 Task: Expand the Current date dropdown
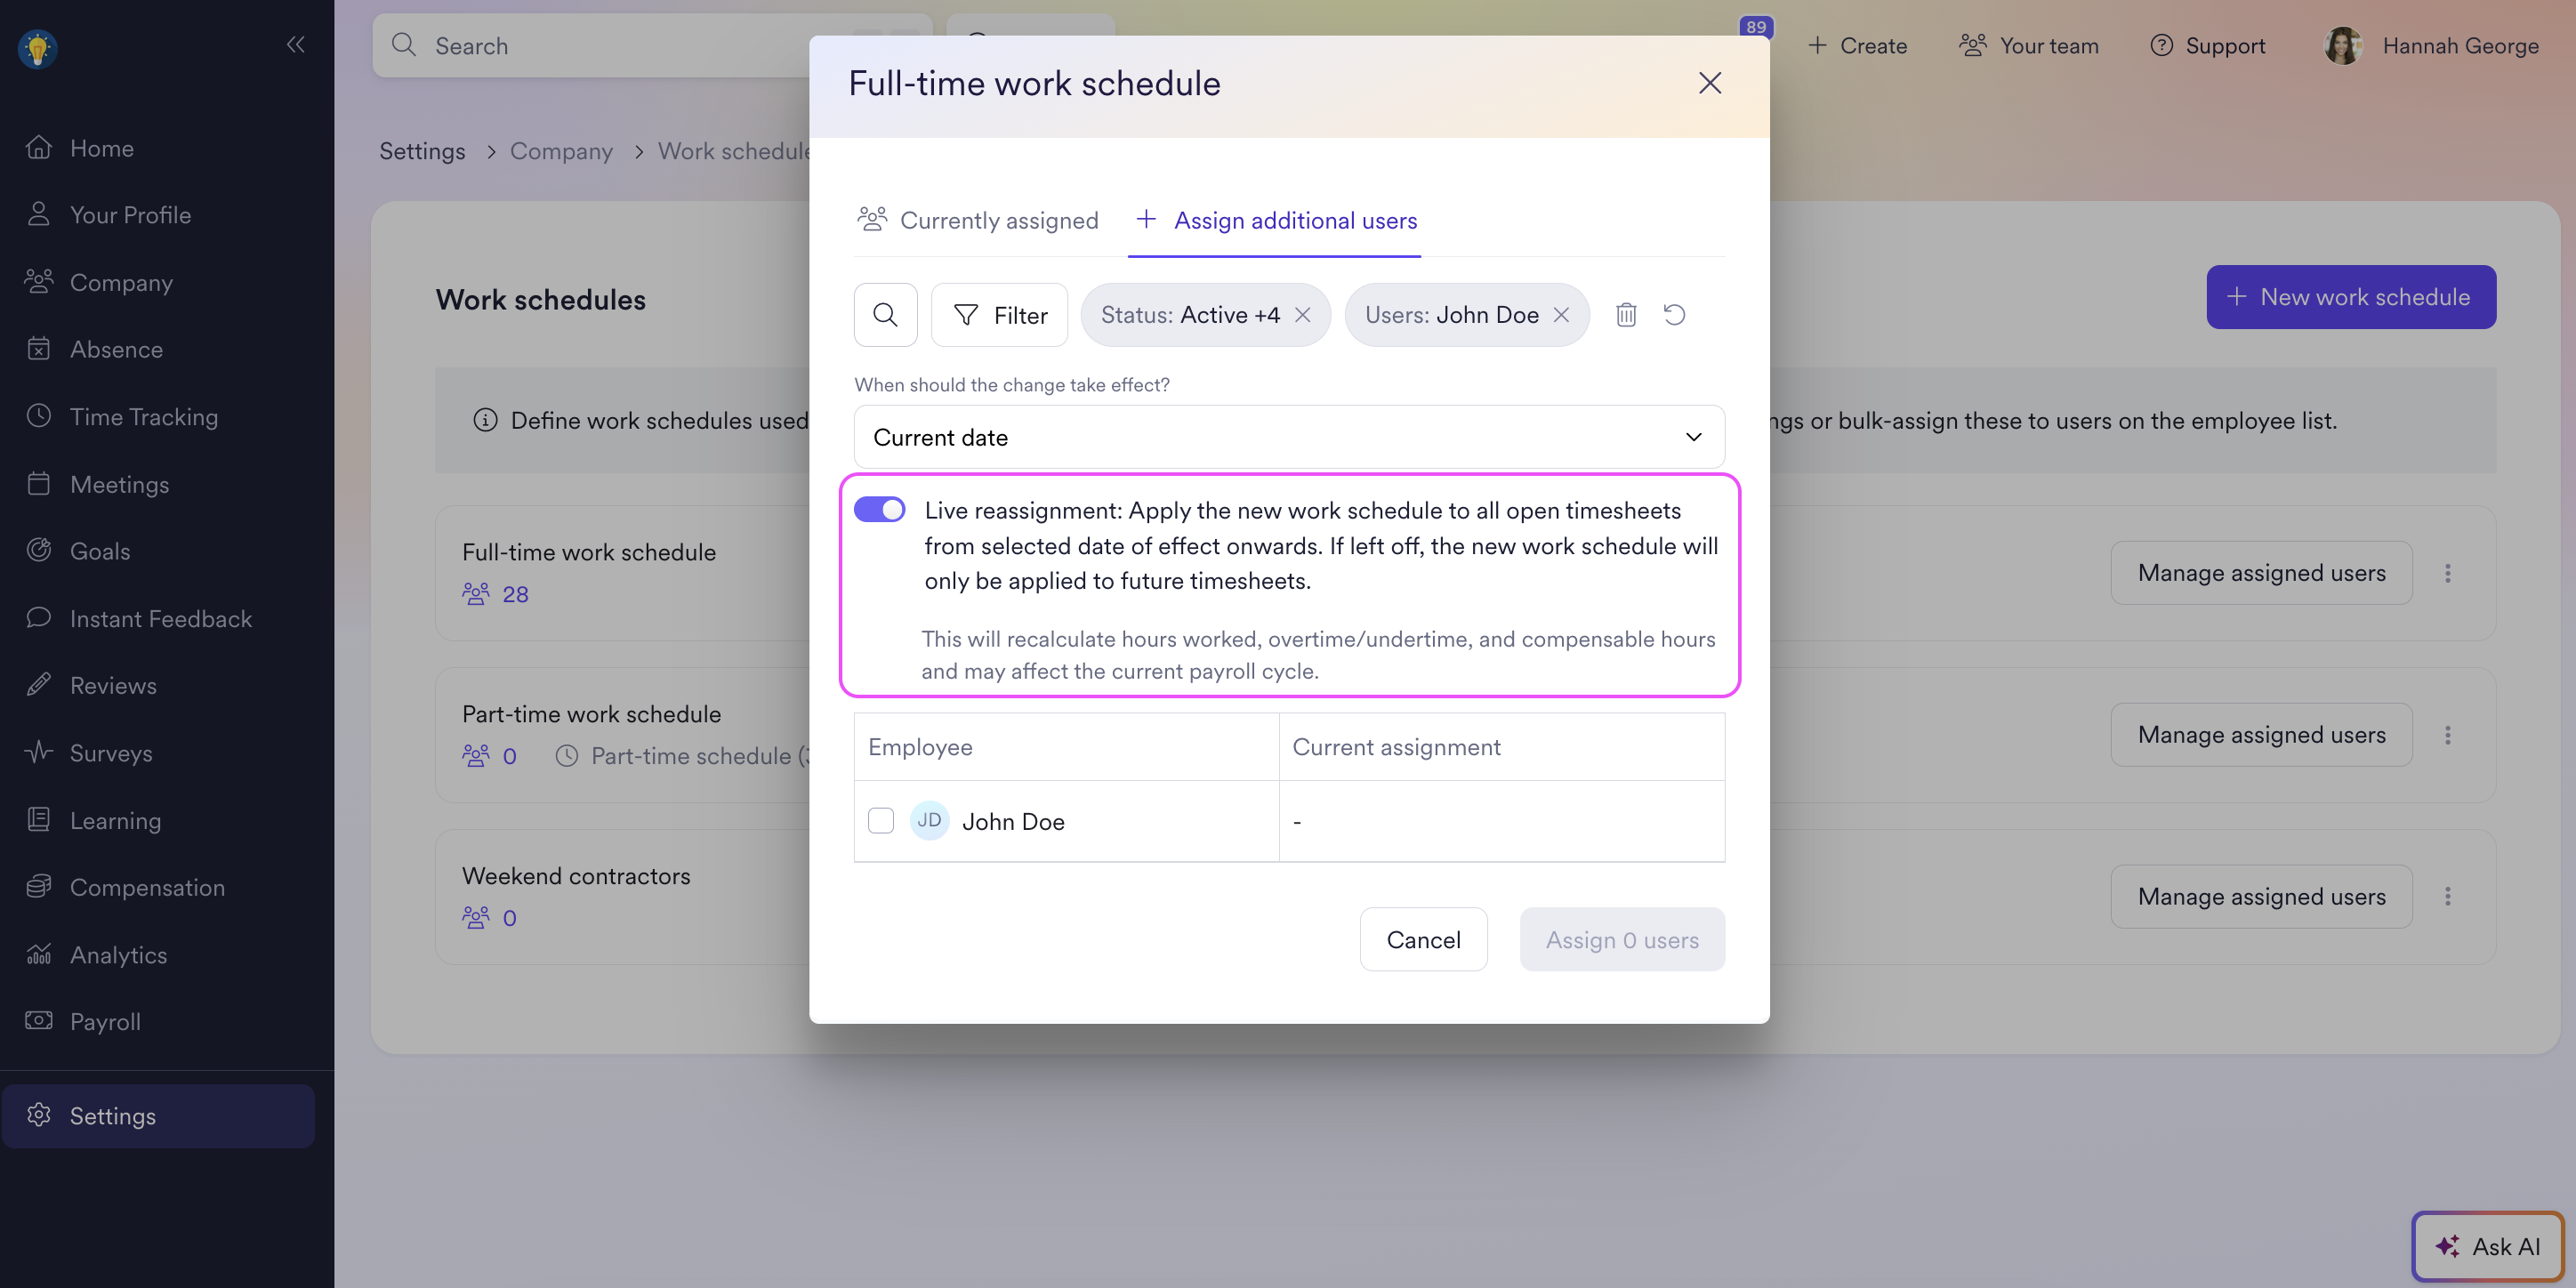[x=1288, y=437]
